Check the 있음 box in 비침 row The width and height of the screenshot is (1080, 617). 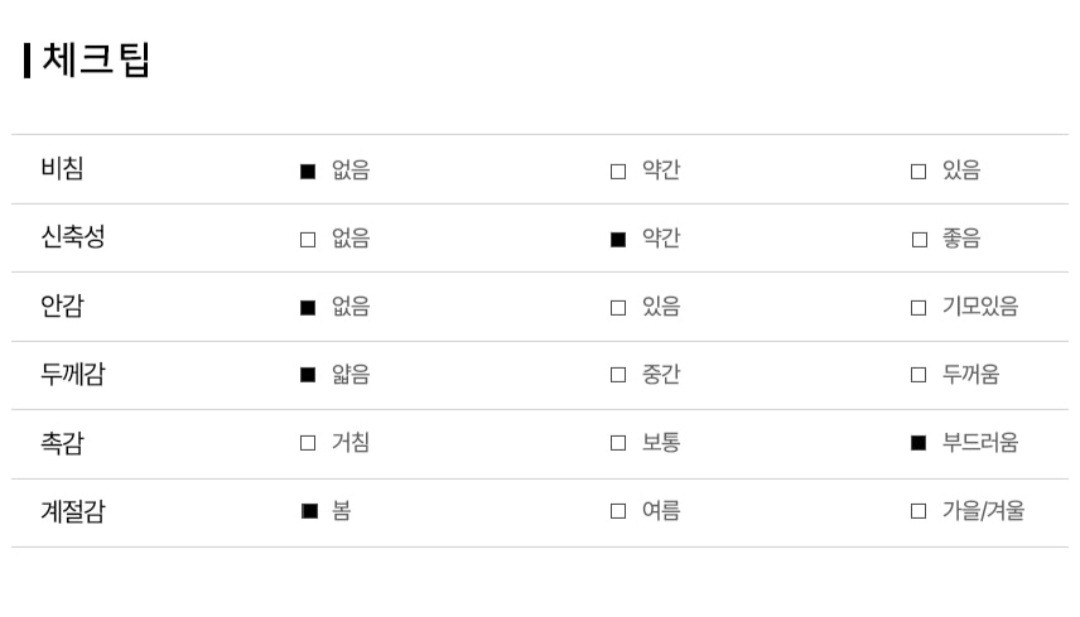click(918, 171)
